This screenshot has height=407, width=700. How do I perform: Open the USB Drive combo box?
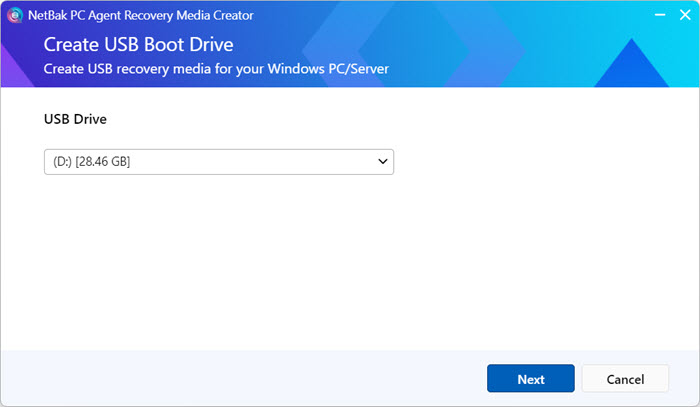coord(218,161)
